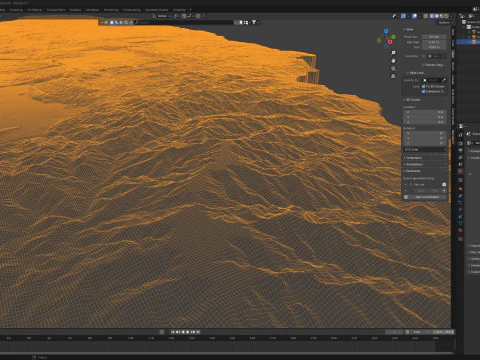Click the 3D Cursor Location X field
The width and height of the screenshot is (480, 360).
click(425, 112)
